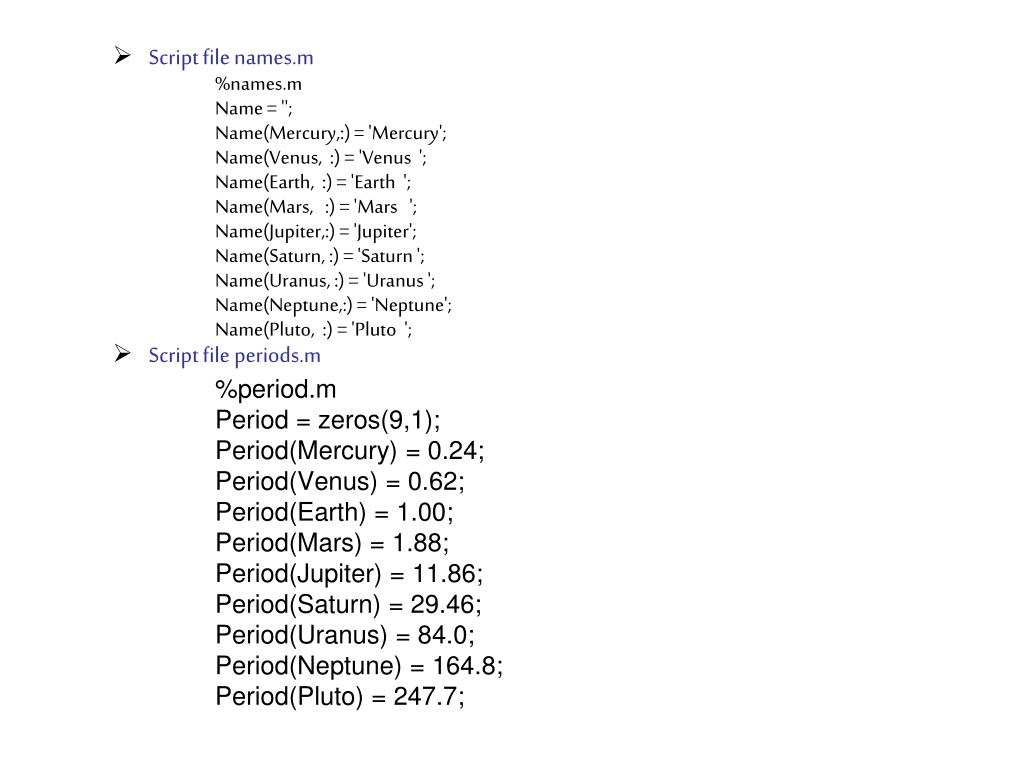Click the arrow bullet beside periods.m heading
The image size is (1024, 768).
(x=122, y=353)
